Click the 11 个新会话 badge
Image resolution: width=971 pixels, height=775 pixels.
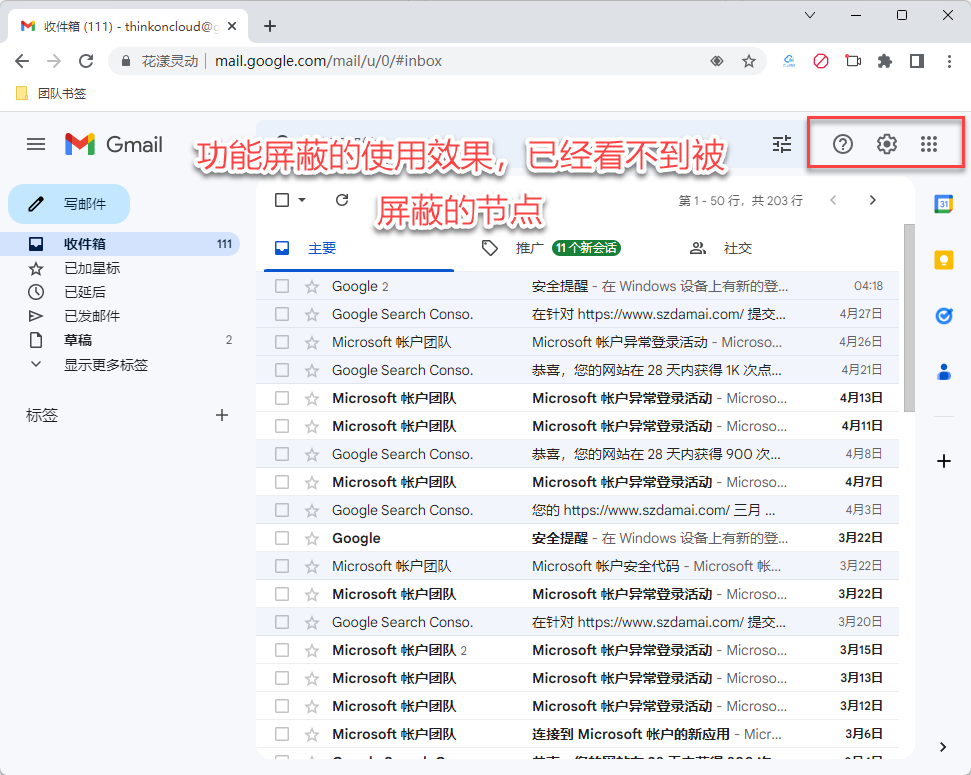pos(586,248)
